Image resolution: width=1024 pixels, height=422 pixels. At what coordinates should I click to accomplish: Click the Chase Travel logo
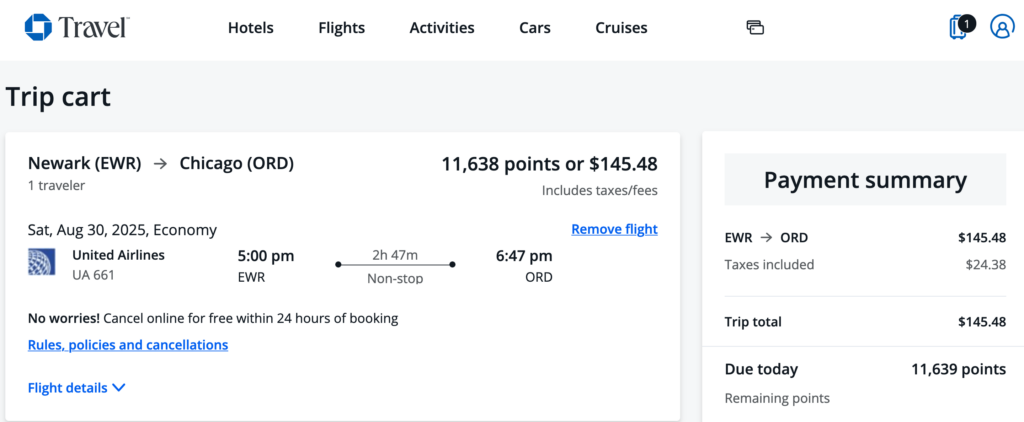click(76, 27)
